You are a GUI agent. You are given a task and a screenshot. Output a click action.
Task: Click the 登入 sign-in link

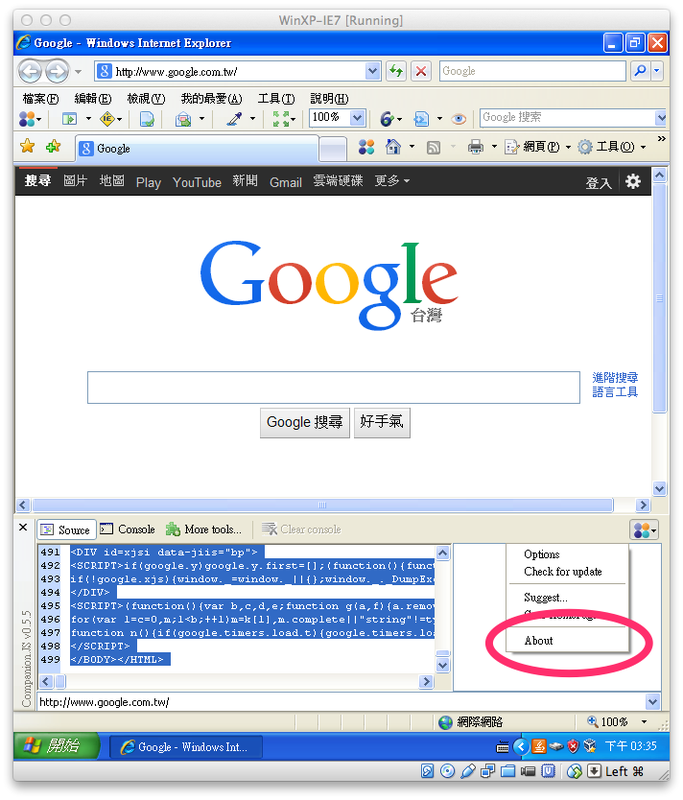(x=598, y=183)
